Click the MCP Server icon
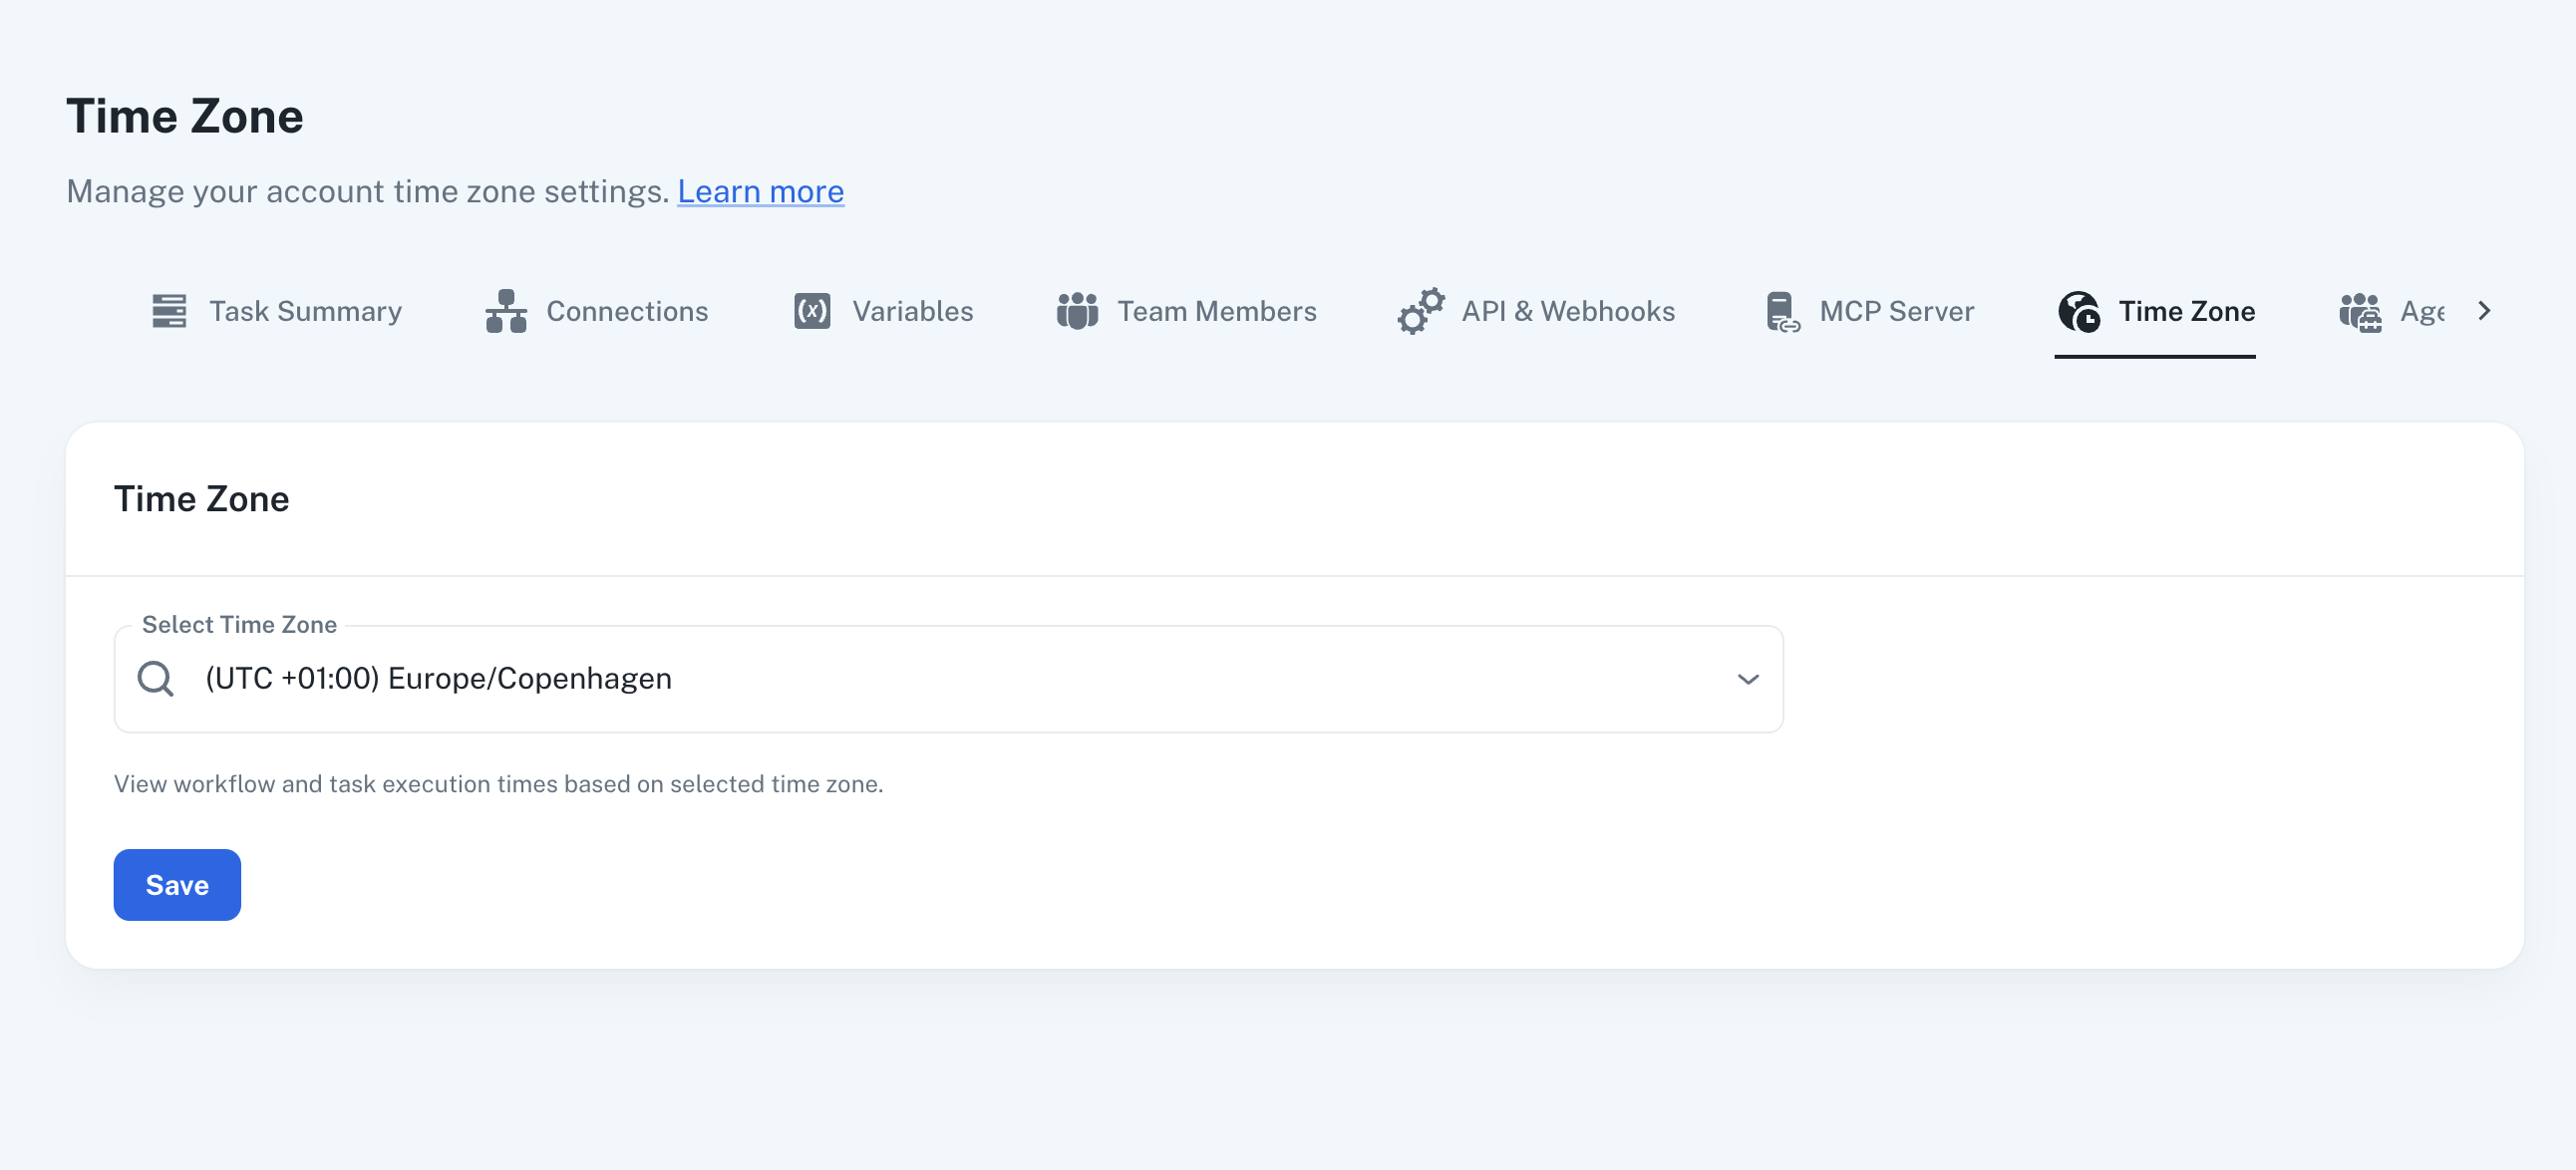 1782,311
